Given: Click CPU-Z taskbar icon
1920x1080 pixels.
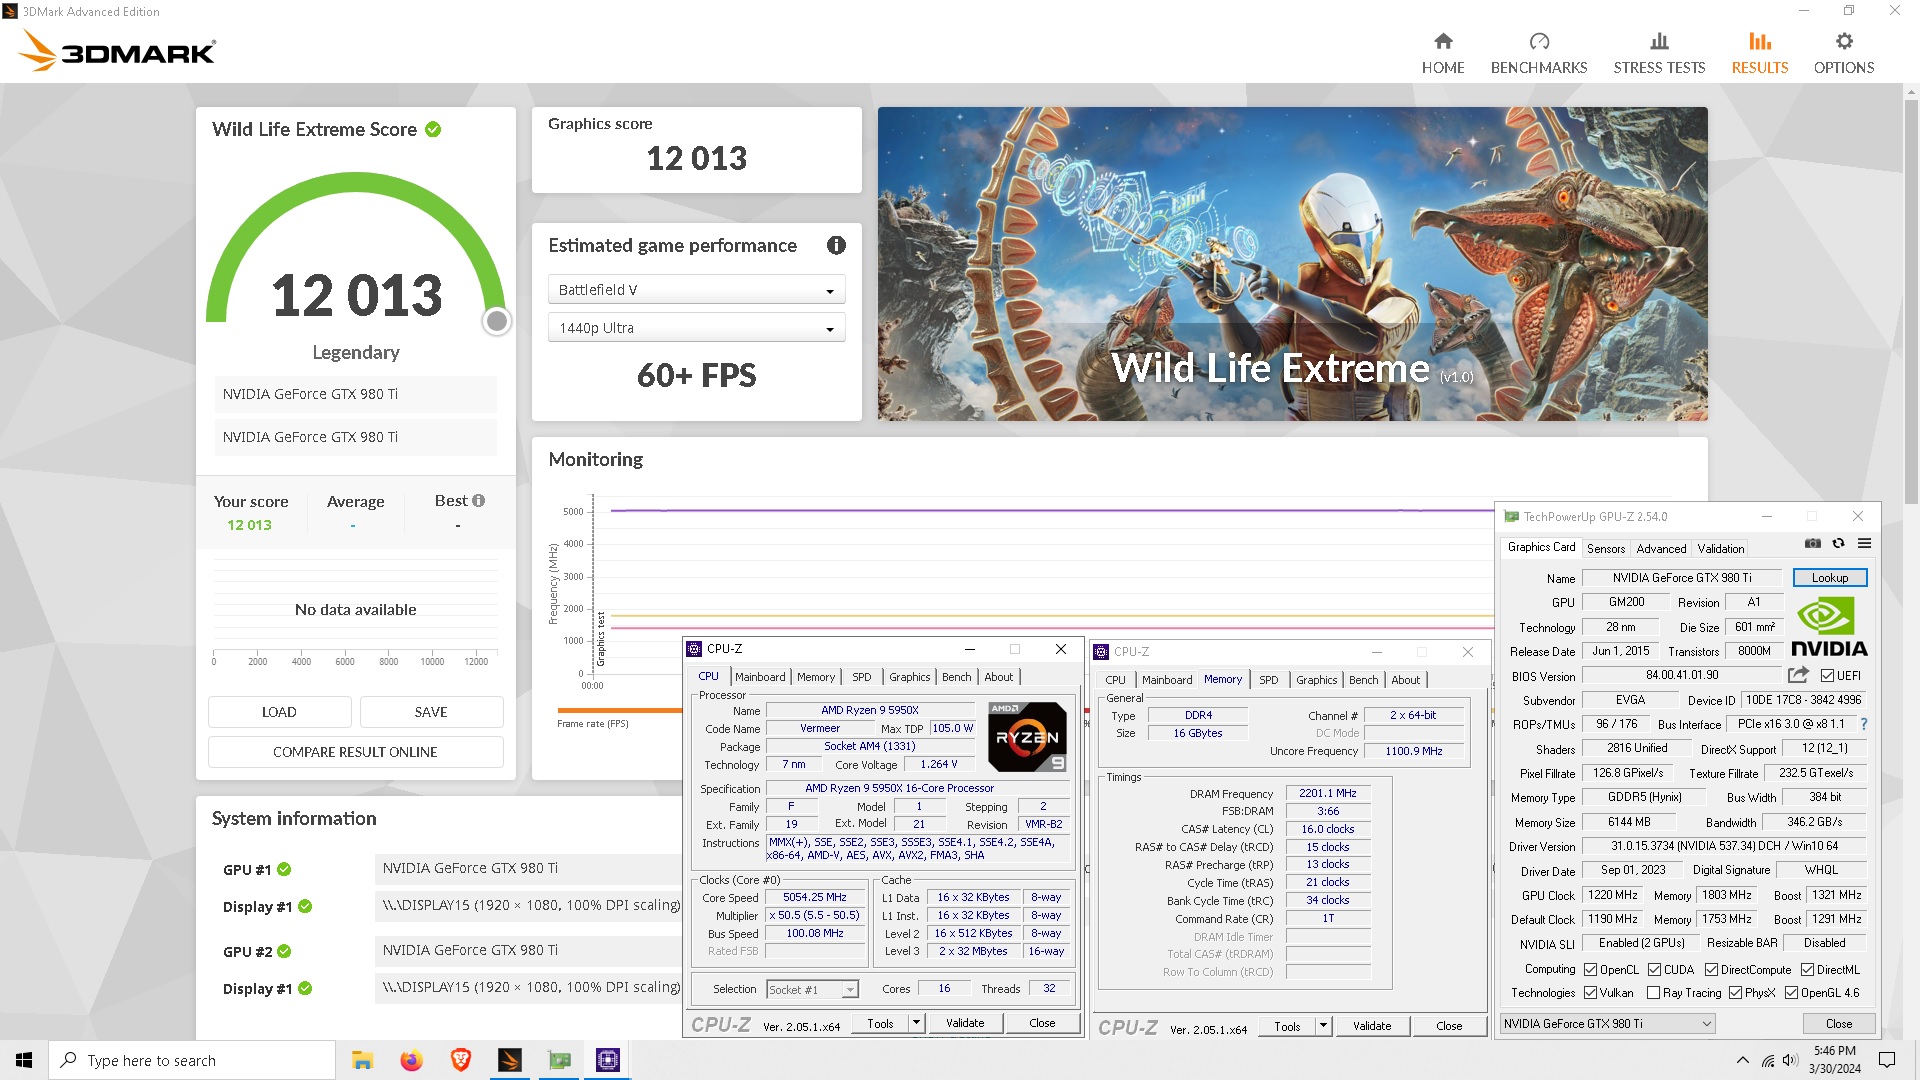Looking at the screenshot, I should [608, 1060].
